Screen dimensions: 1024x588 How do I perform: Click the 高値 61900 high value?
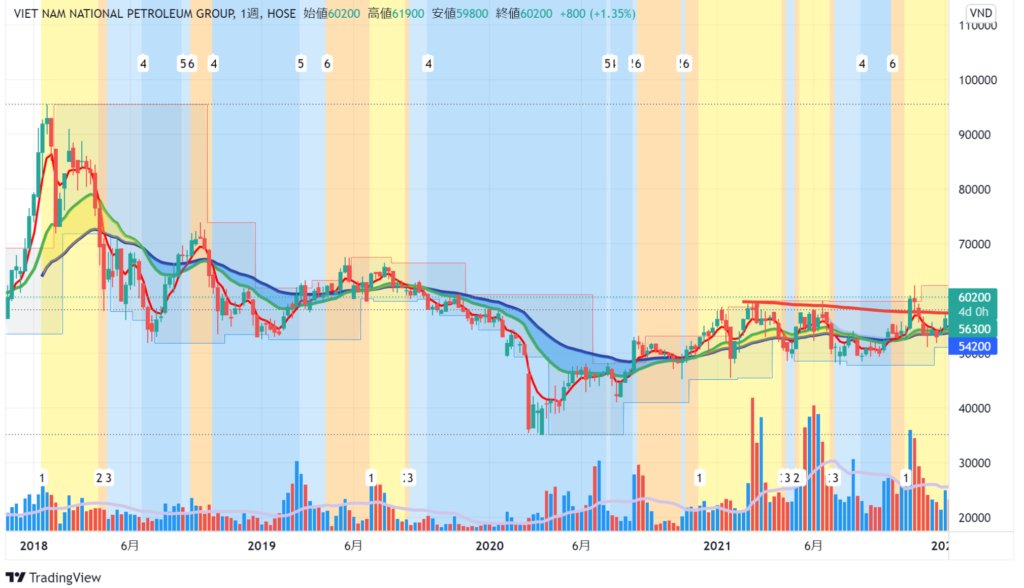tap(396, 13)
